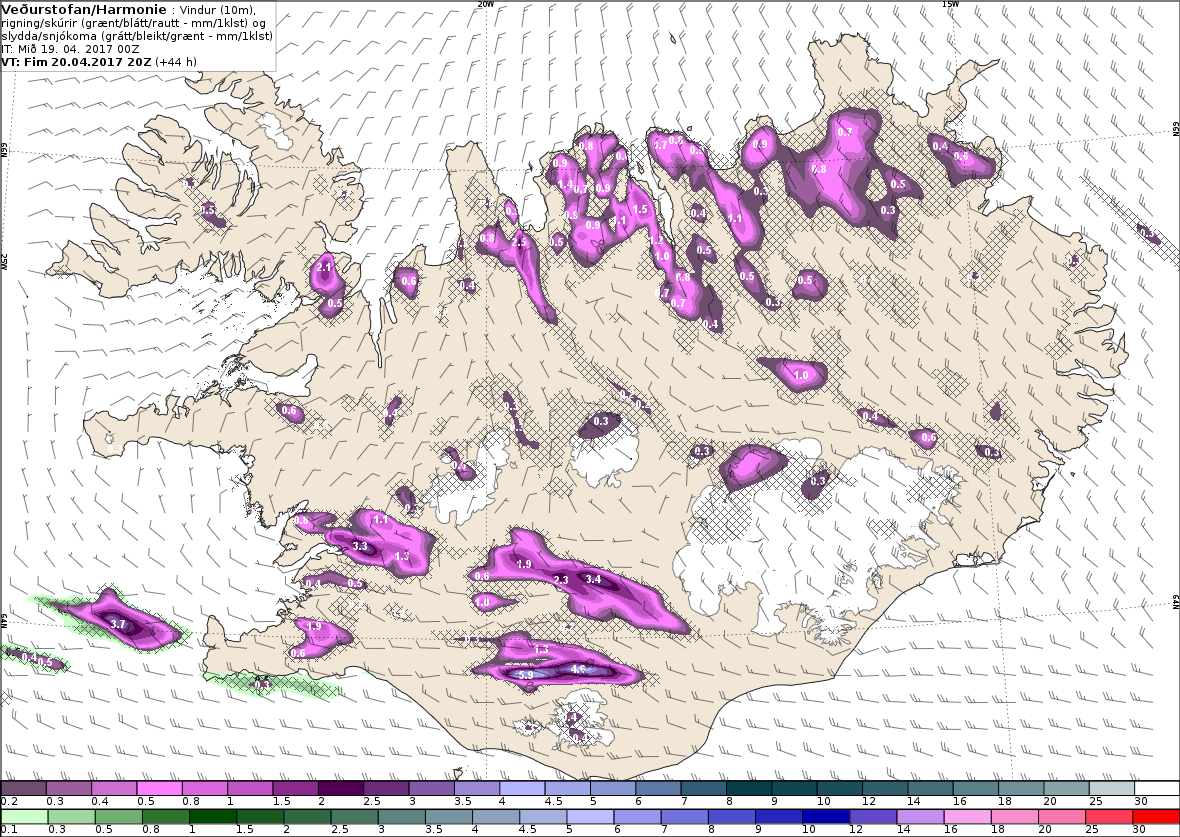Screen dimensions: 1180x837
Task: Click the 2.5 precipitation value label
Action: (519, 242)
